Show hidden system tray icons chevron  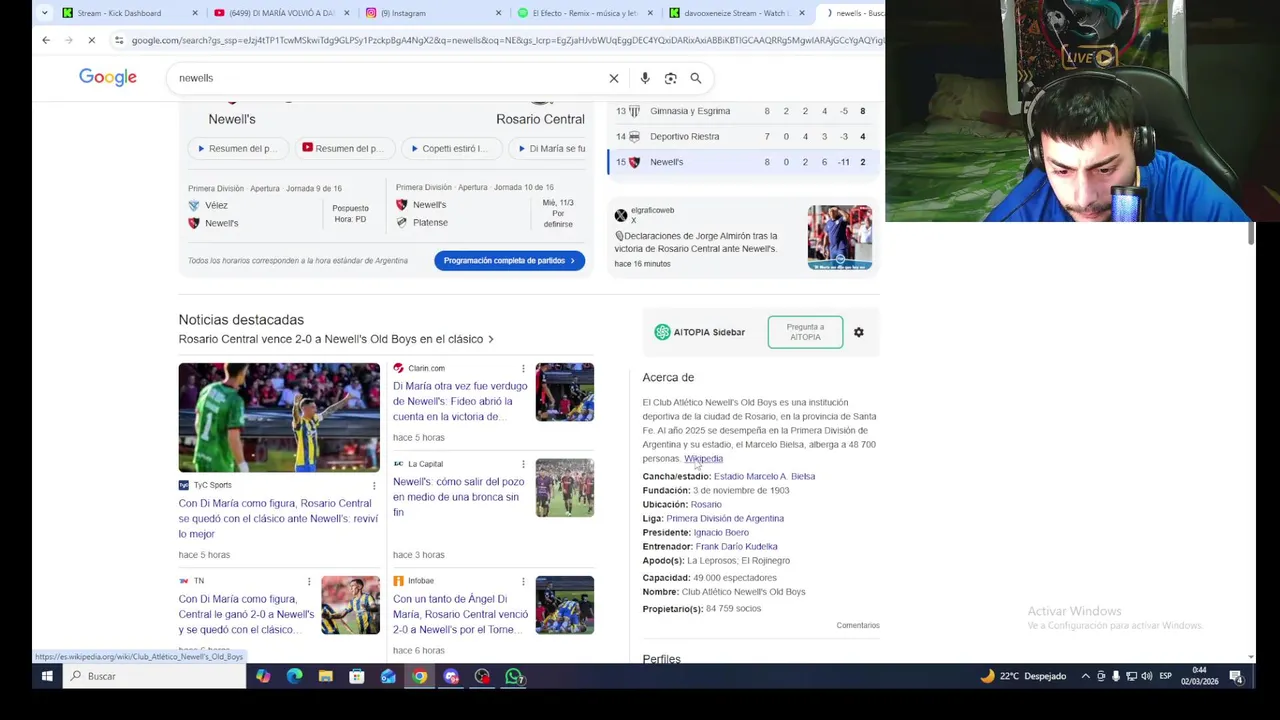1085,676
